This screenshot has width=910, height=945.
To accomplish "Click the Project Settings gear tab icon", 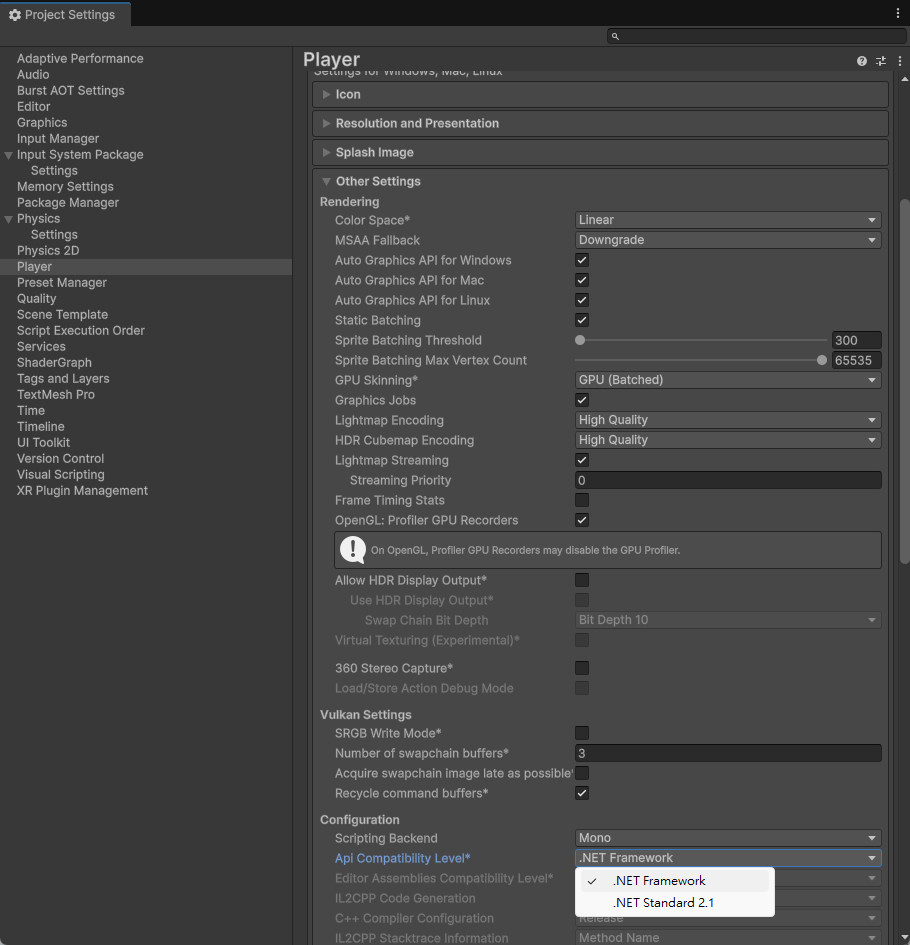I will coord(14,14).
